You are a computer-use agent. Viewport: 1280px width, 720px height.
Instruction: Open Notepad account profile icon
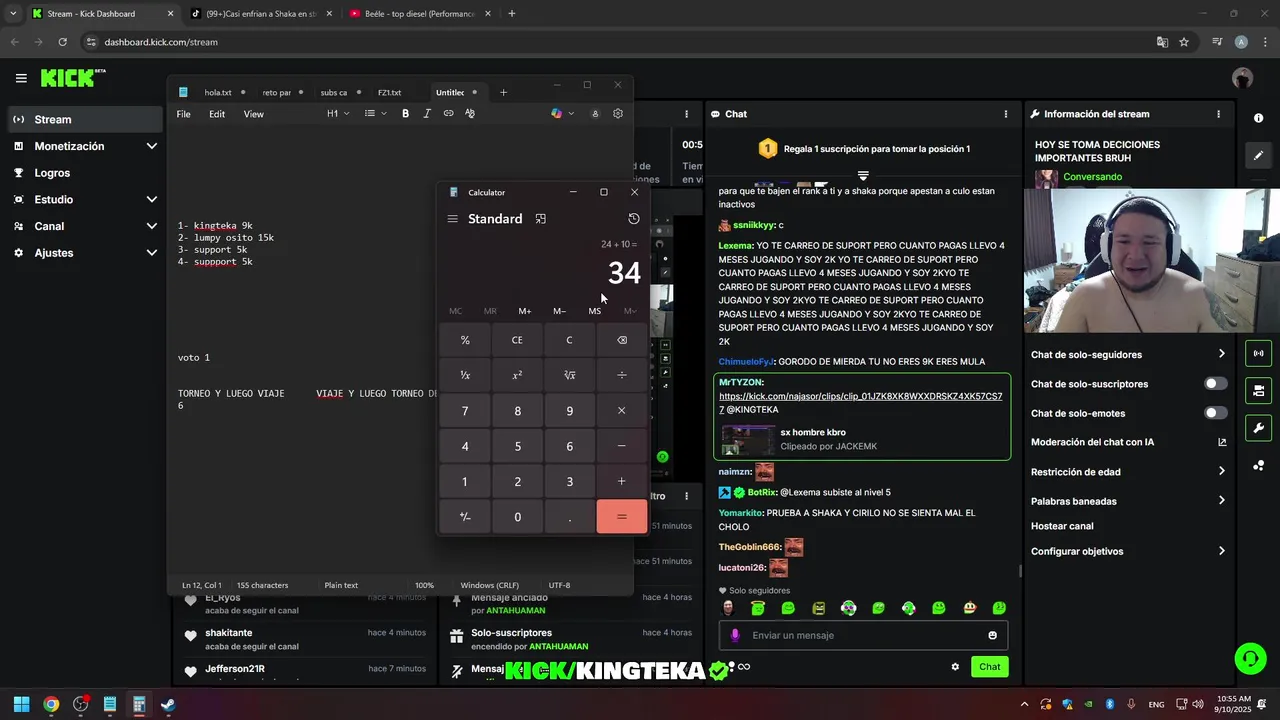[x=595, y=114]
